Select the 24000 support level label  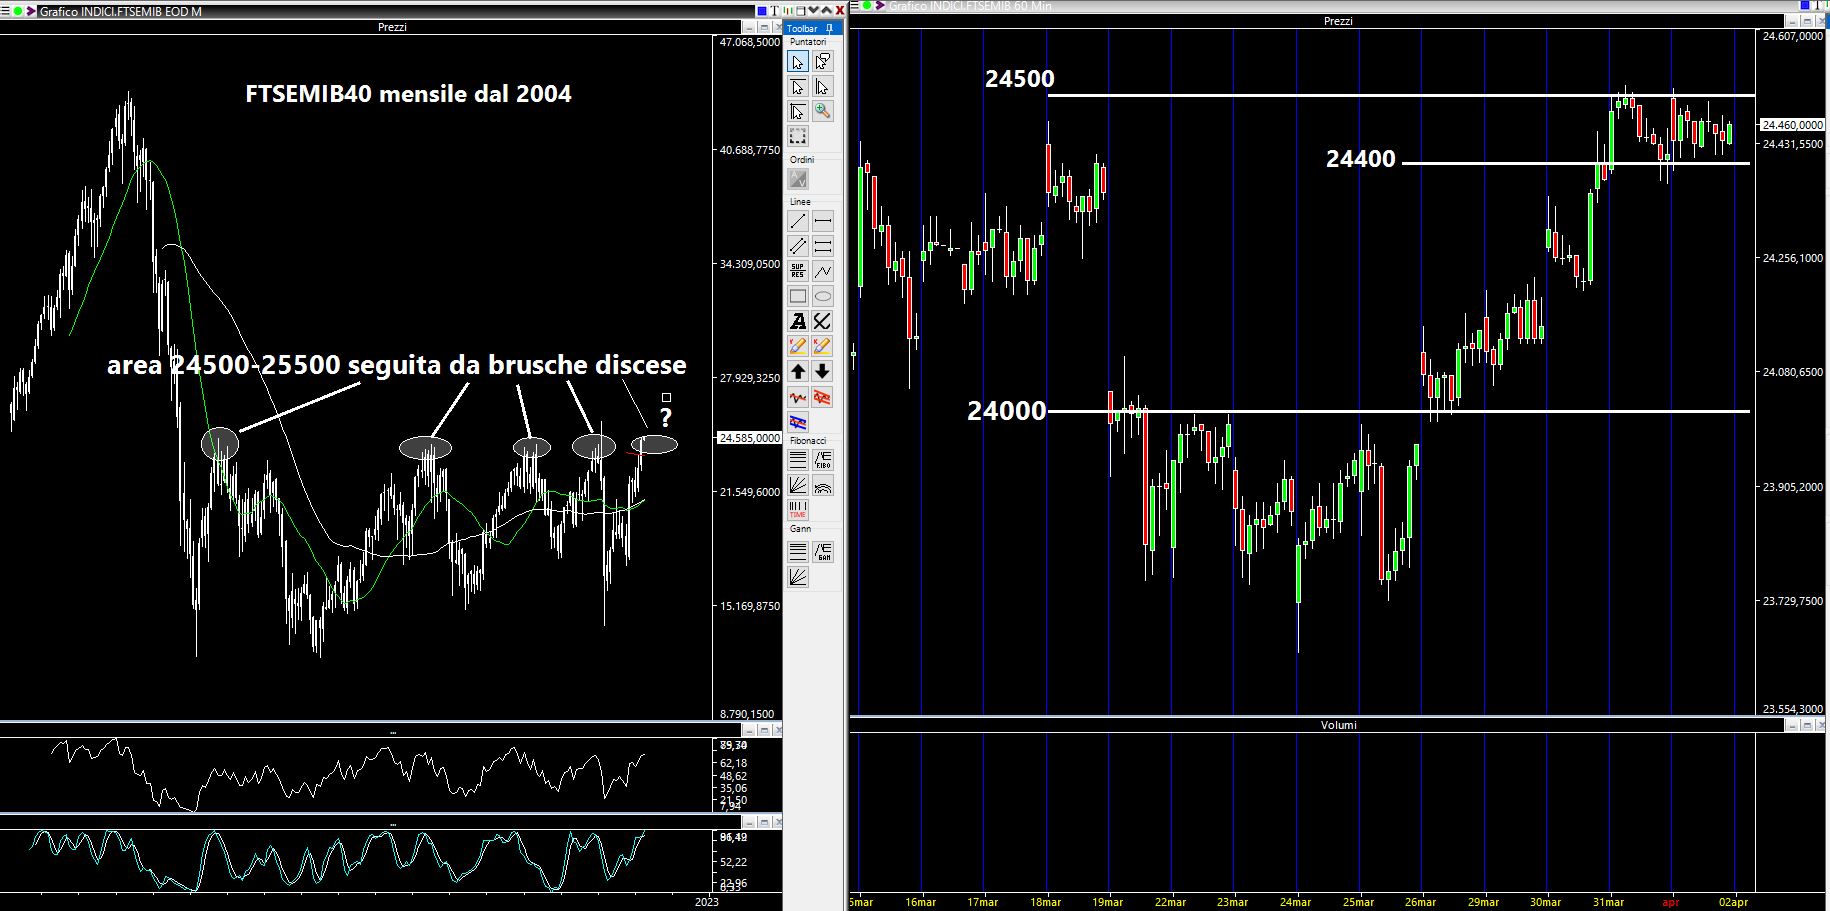1006,411
